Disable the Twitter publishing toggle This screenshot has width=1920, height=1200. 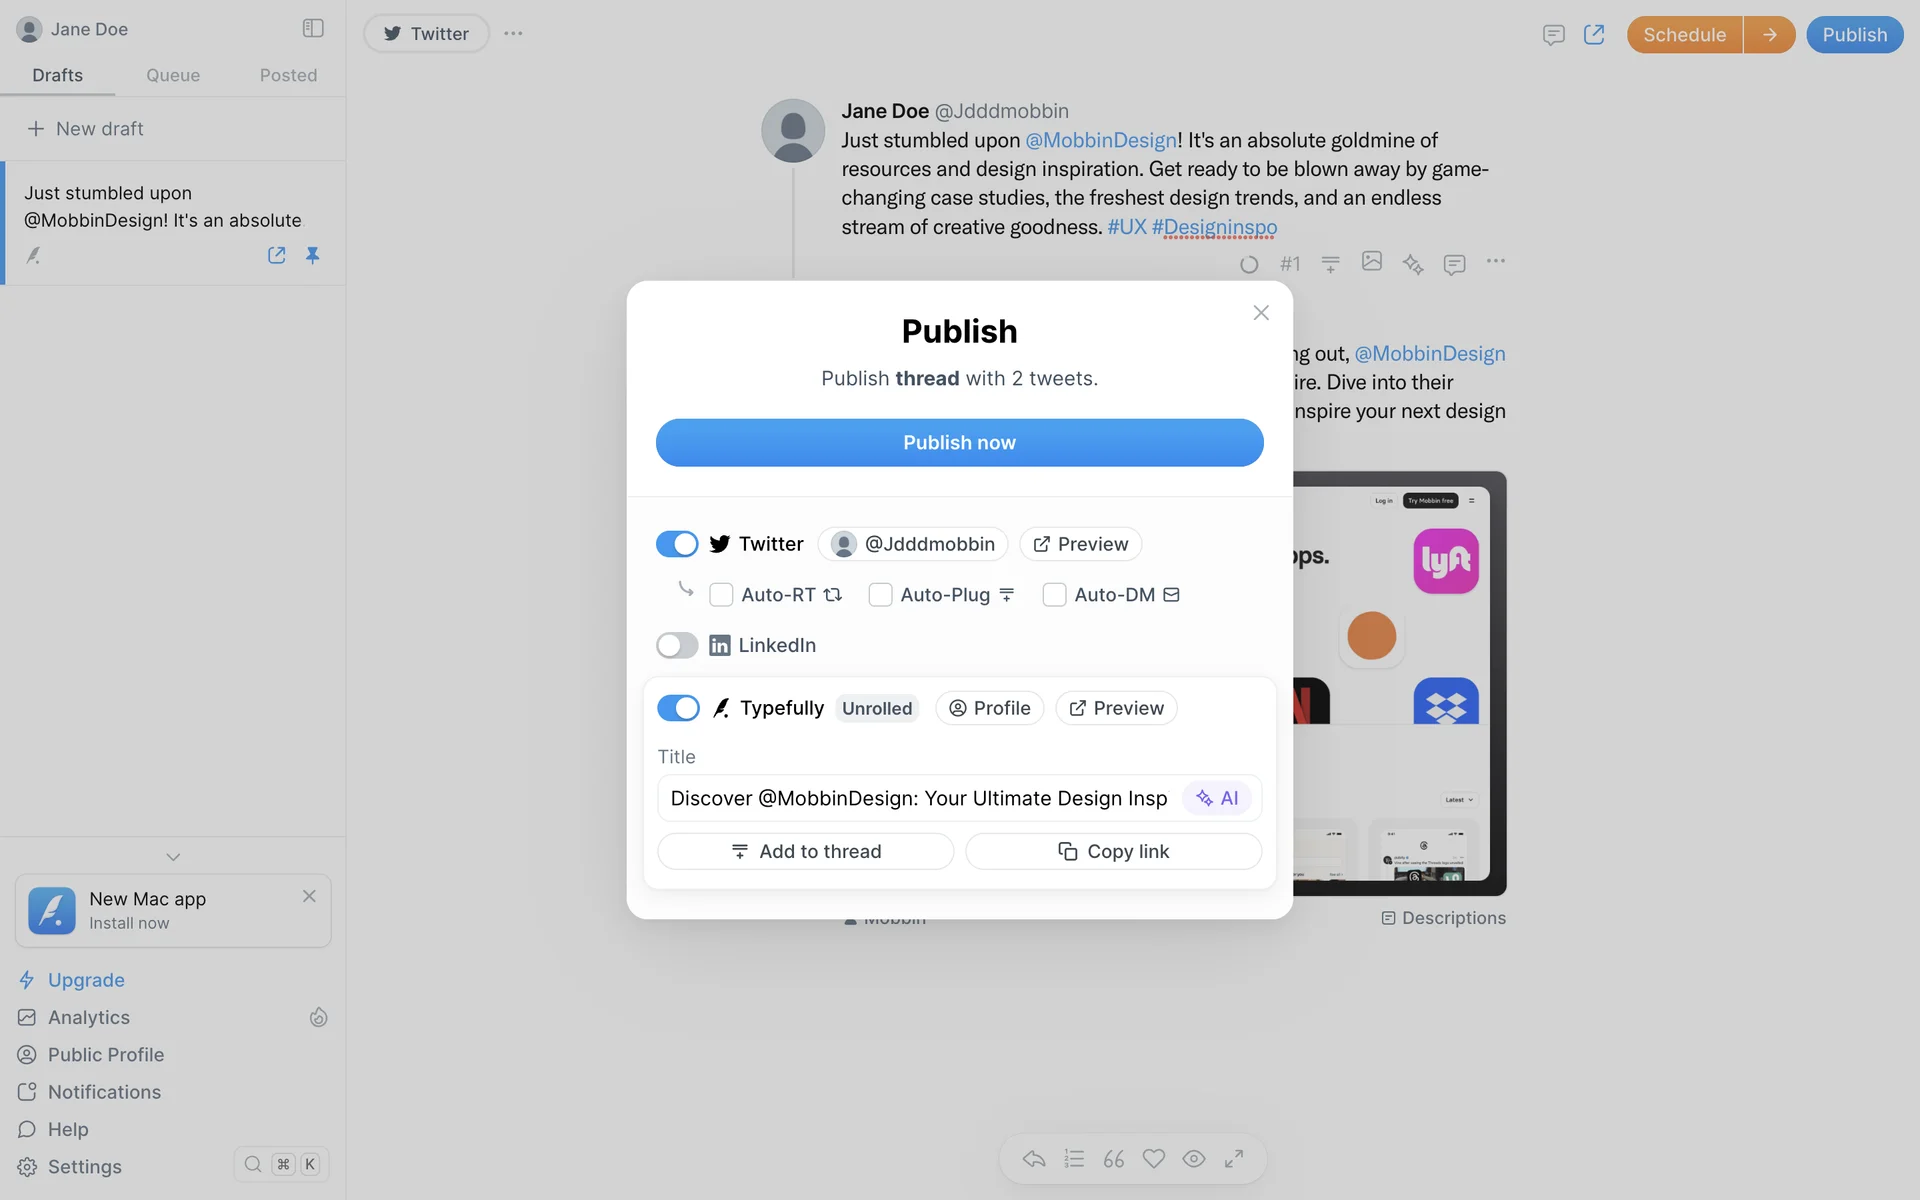coord(677,544)
